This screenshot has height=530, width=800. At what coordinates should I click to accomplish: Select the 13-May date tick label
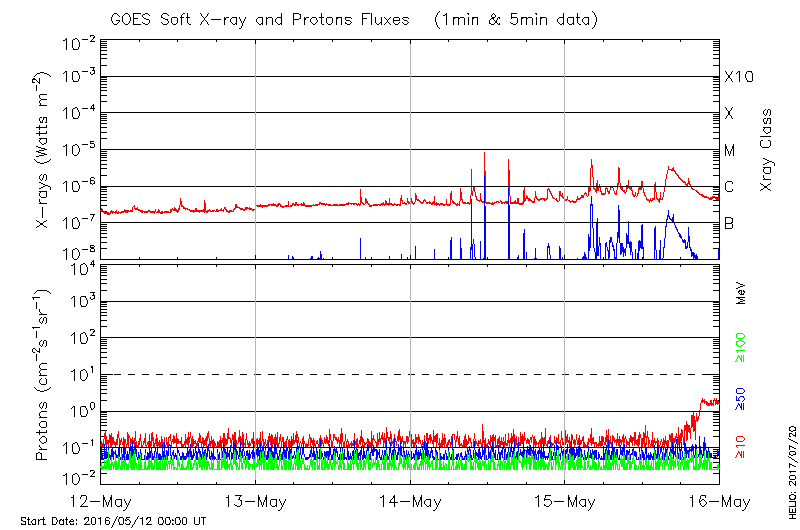tap(256, 501)
